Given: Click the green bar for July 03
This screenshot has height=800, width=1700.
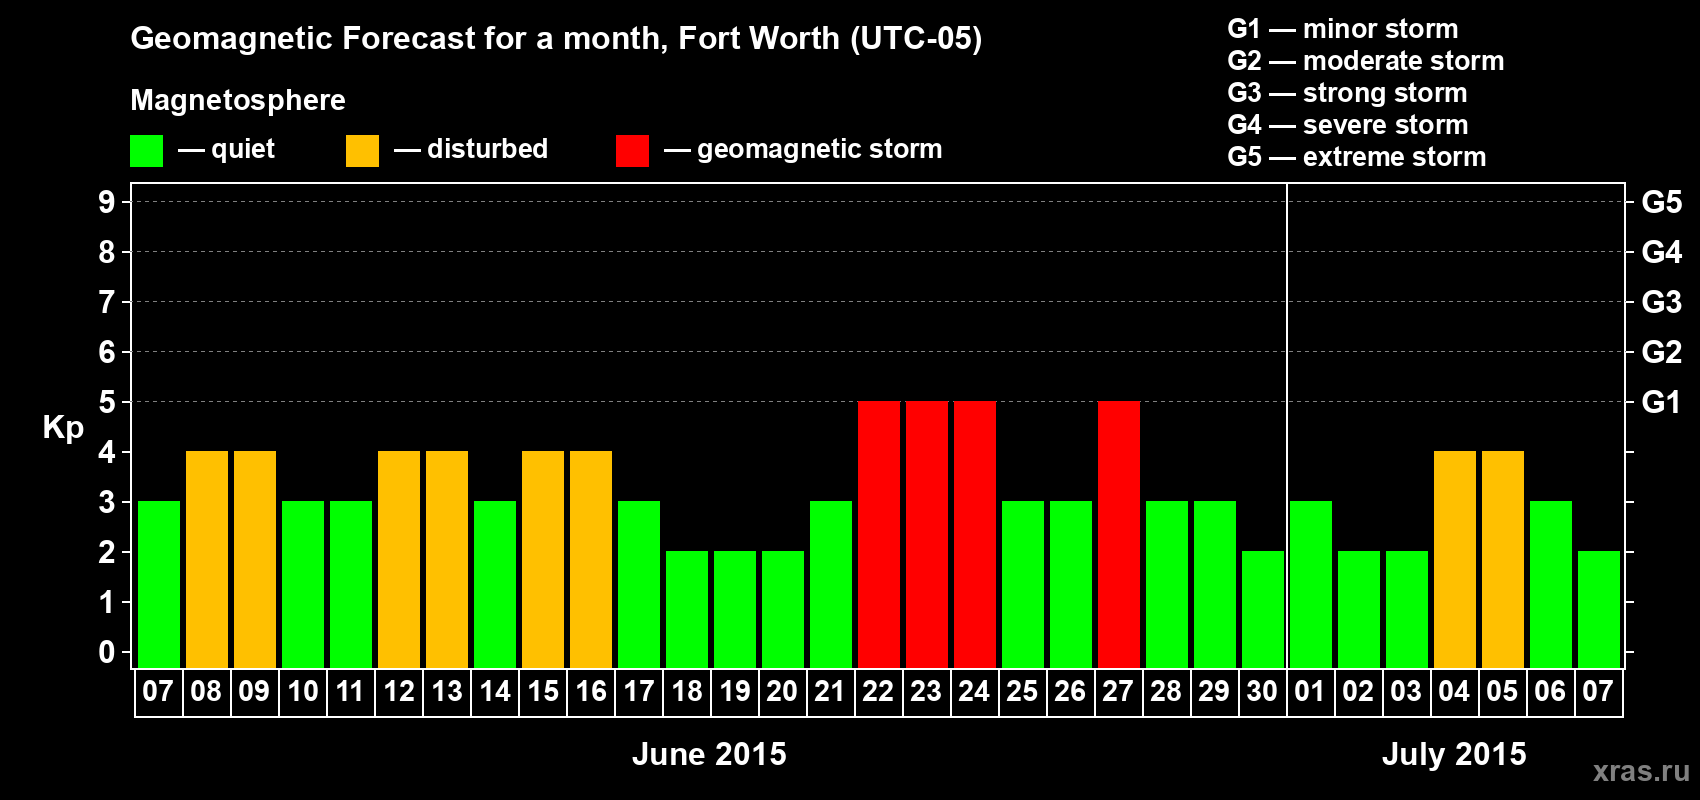Looking at the screenshot, I should pyautogui.click(x=1407, y=610).
